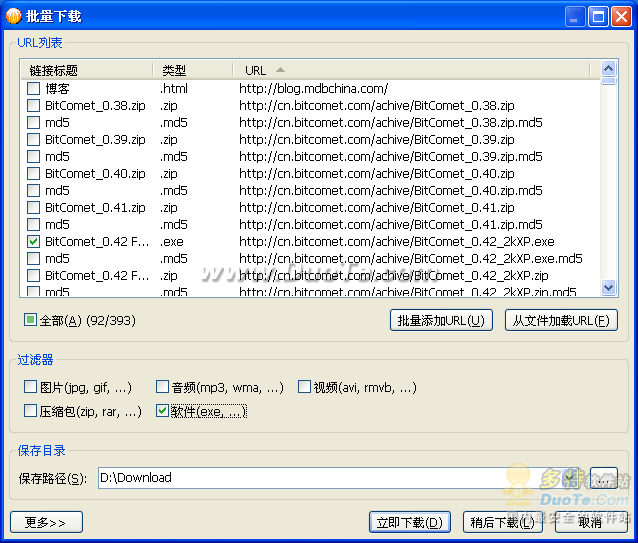
Task: Check the 博客 row checkbox
Action: pos(33,88)
